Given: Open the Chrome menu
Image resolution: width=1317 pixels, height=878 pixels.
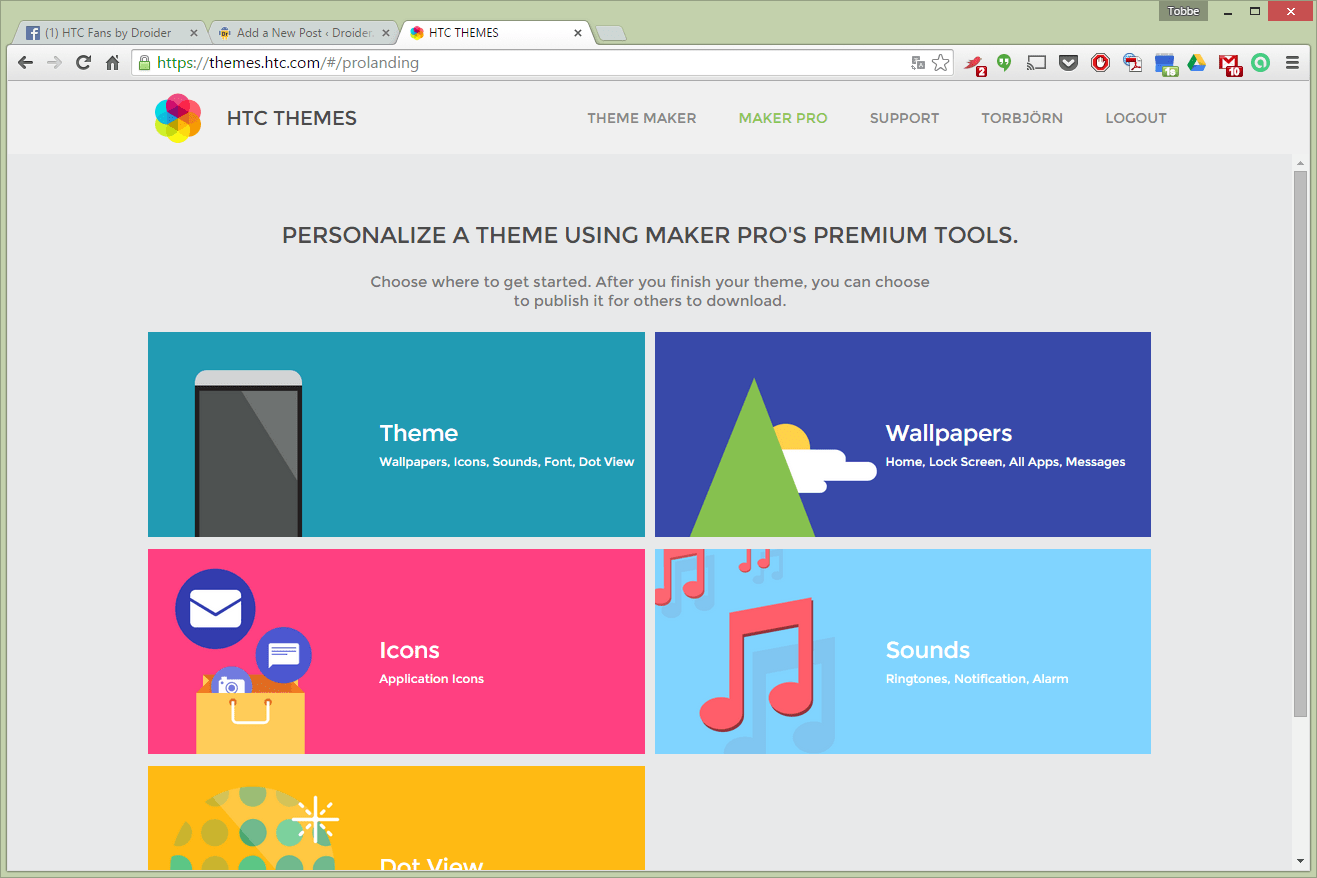Looking at the screenshot, I should (1294, 62).
